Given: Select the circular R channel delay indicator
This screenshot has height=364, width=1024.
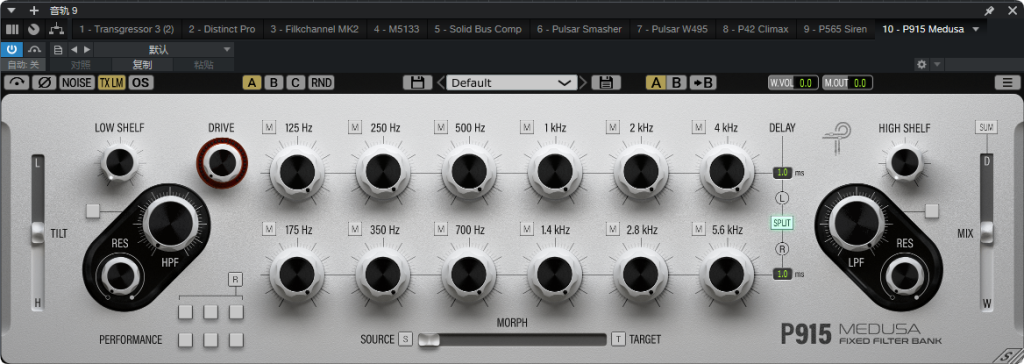Looking at the screenshot, I should tap(782, 248).
